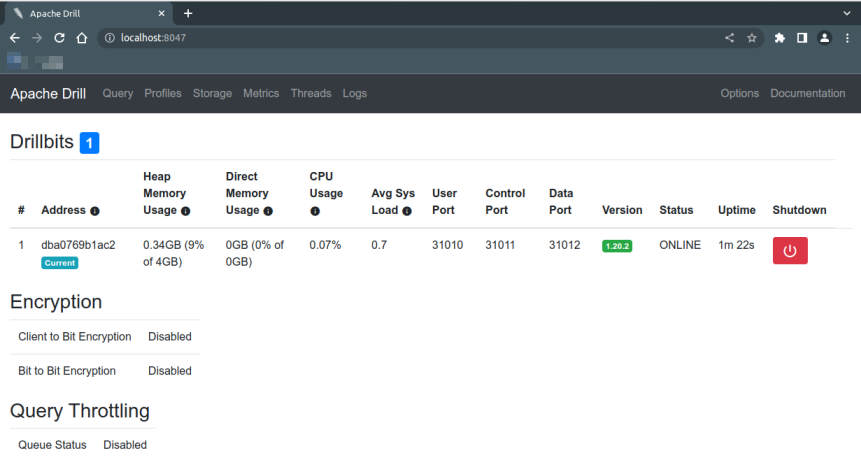Screen dimensions: 861x460
Task: Click the Apache Drill brand link
Action: 48,94
